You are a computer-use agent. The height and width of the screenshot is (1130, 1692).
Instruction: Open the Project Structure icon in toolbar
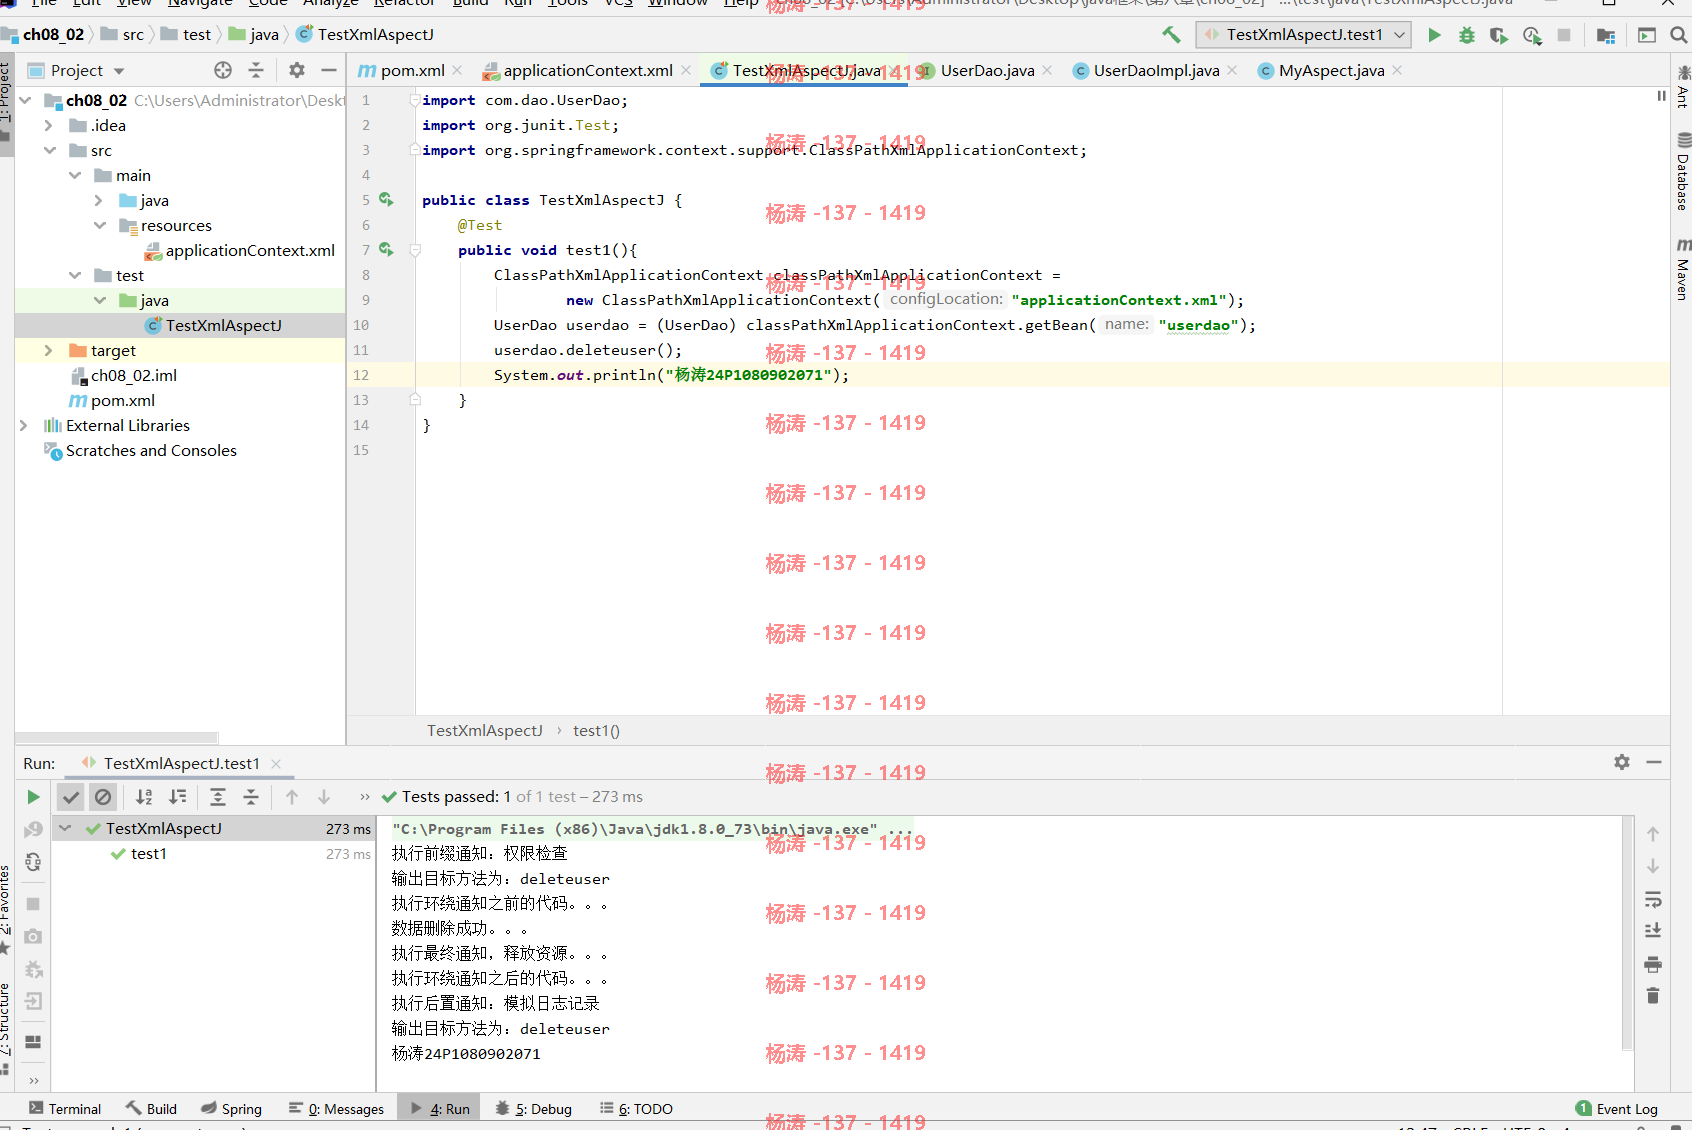[x=1606, y=35]
